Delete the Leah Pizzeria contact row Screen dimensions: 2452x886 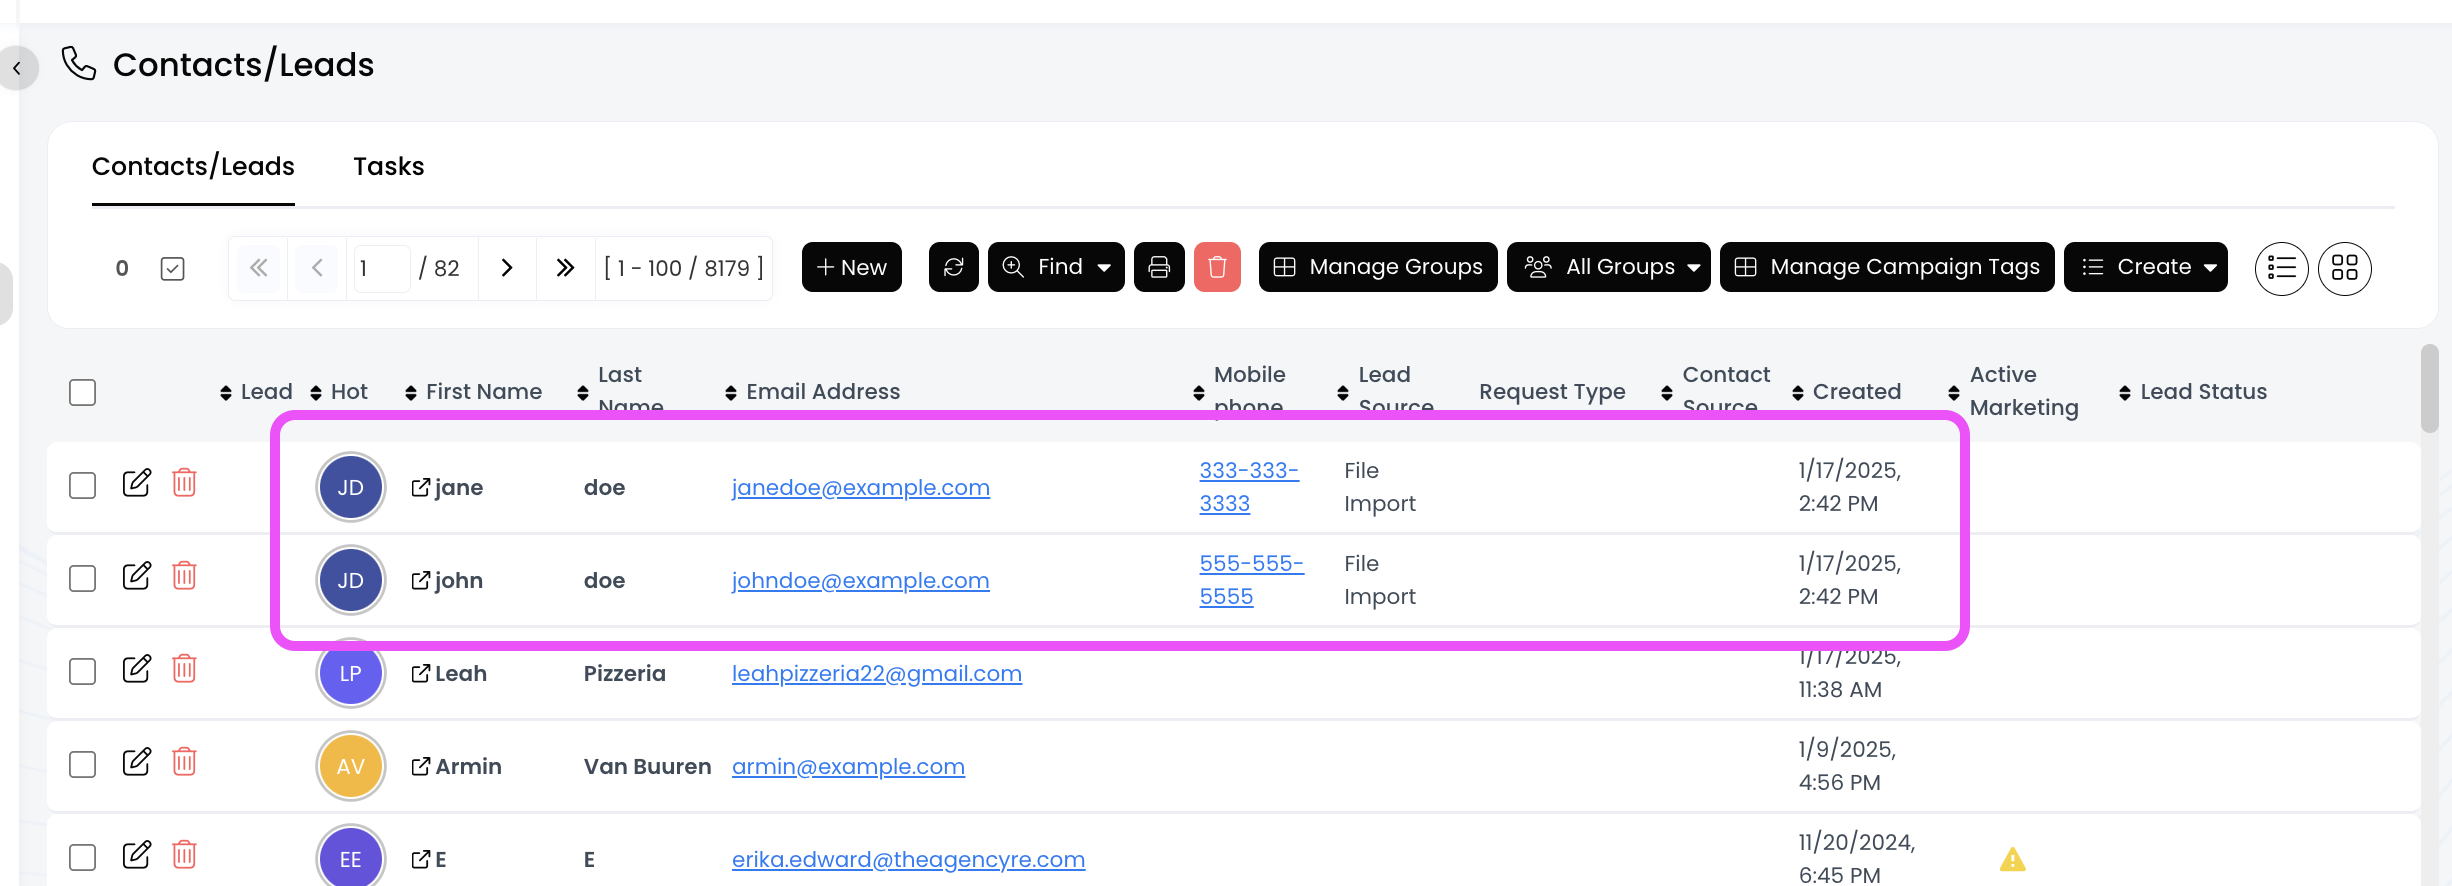pos(184,669)
